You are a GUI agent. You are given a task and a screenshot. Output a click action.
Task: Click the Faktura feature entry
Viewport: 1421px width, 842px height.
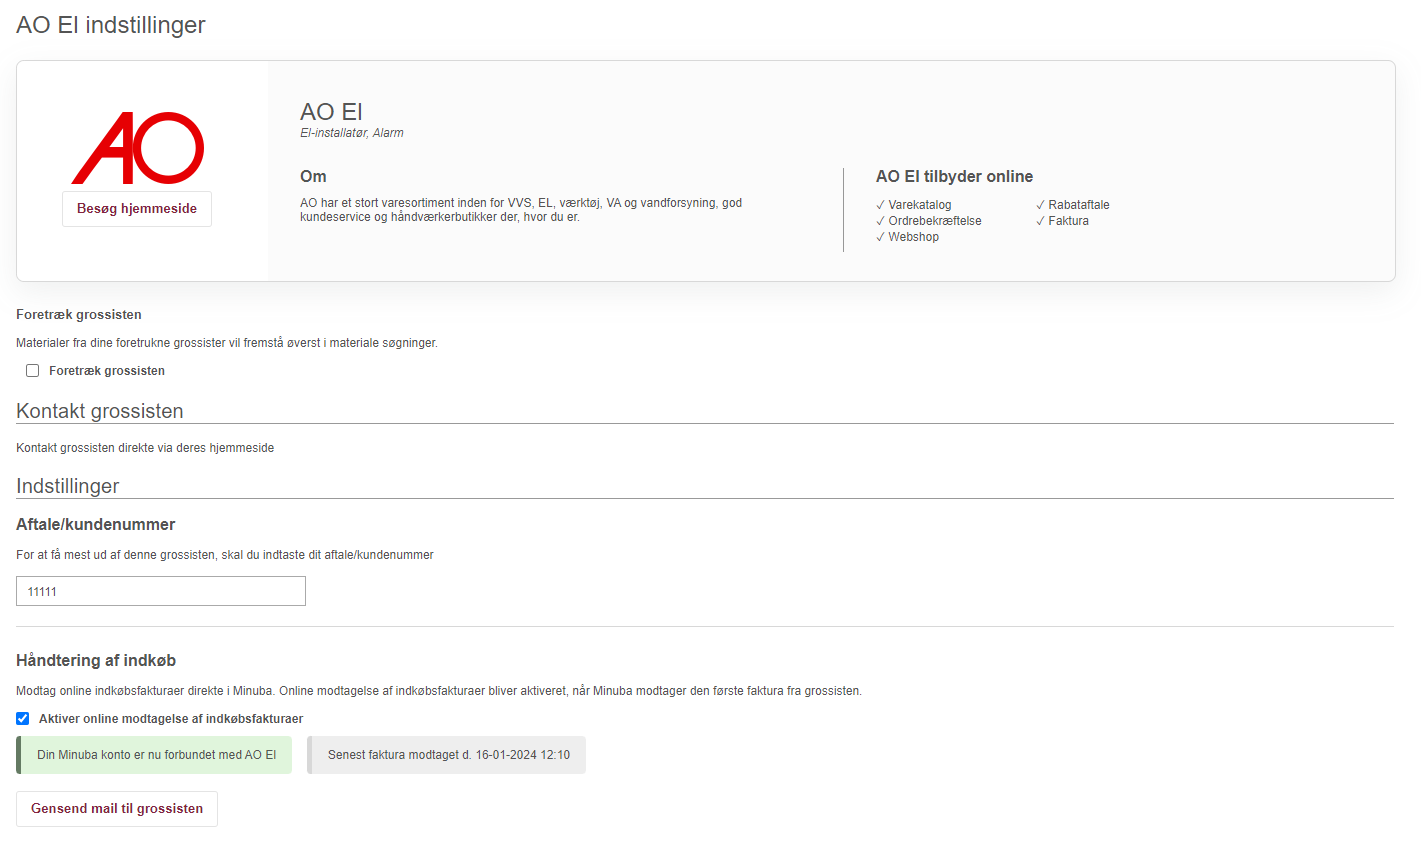click(x=1063, y=221)
